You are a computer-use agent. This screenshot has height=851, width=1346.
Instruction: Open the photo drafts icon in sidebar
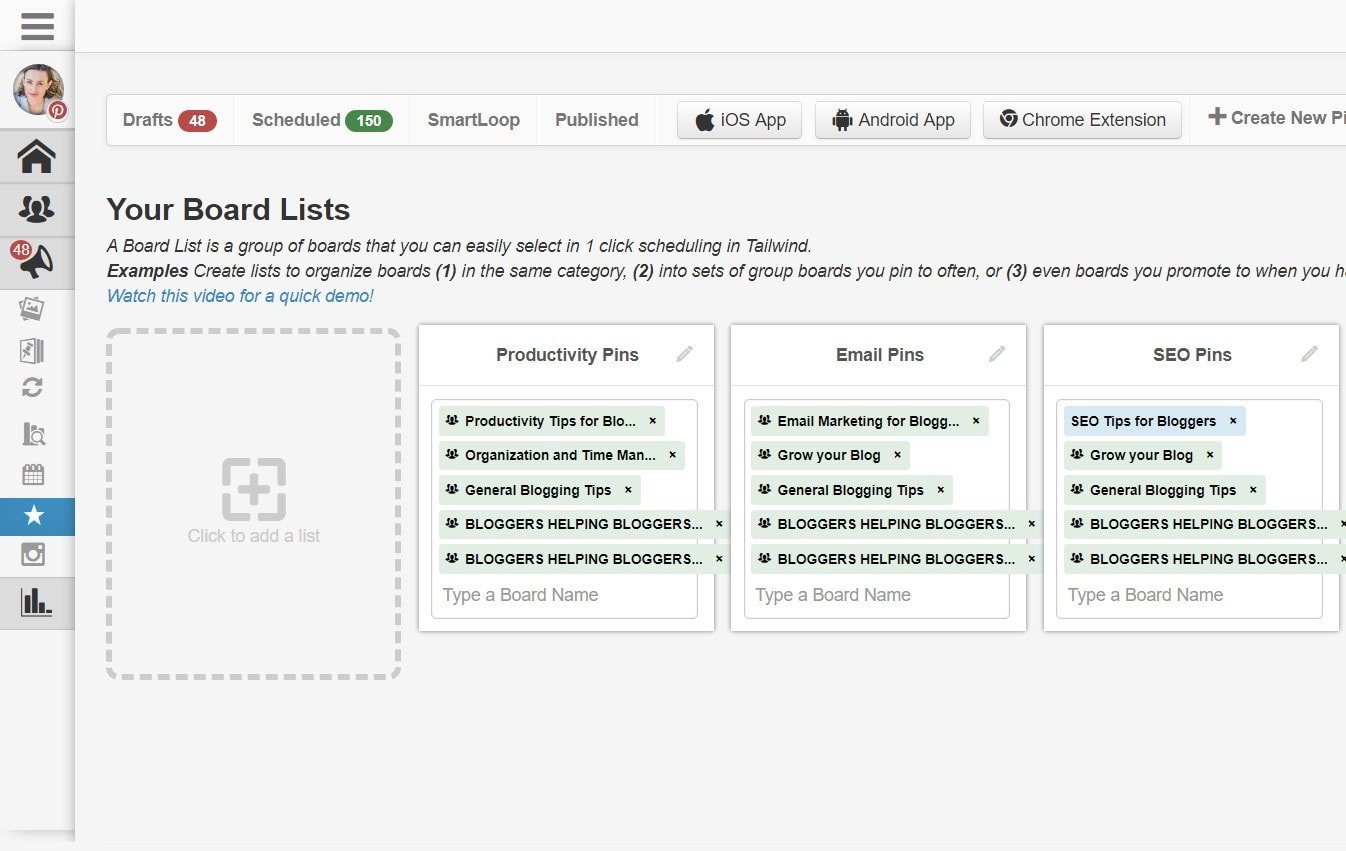point(32,308)
